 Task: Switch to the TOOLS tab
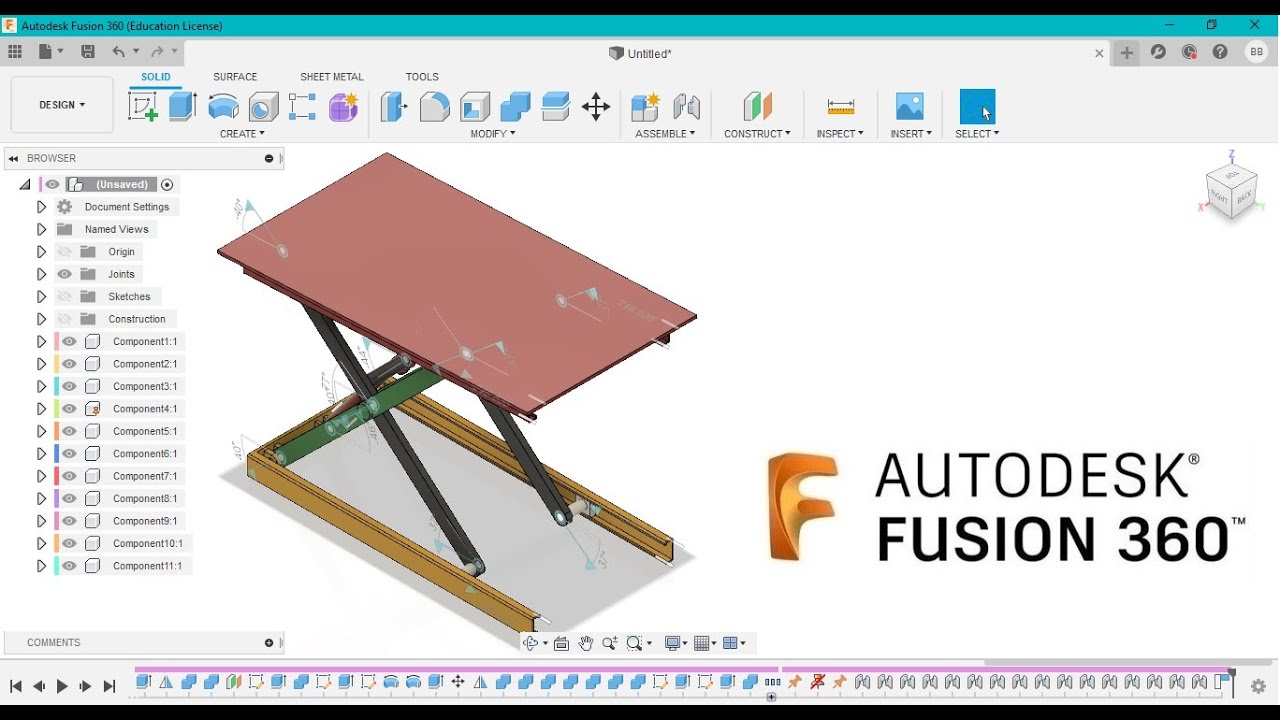[422, 77]
